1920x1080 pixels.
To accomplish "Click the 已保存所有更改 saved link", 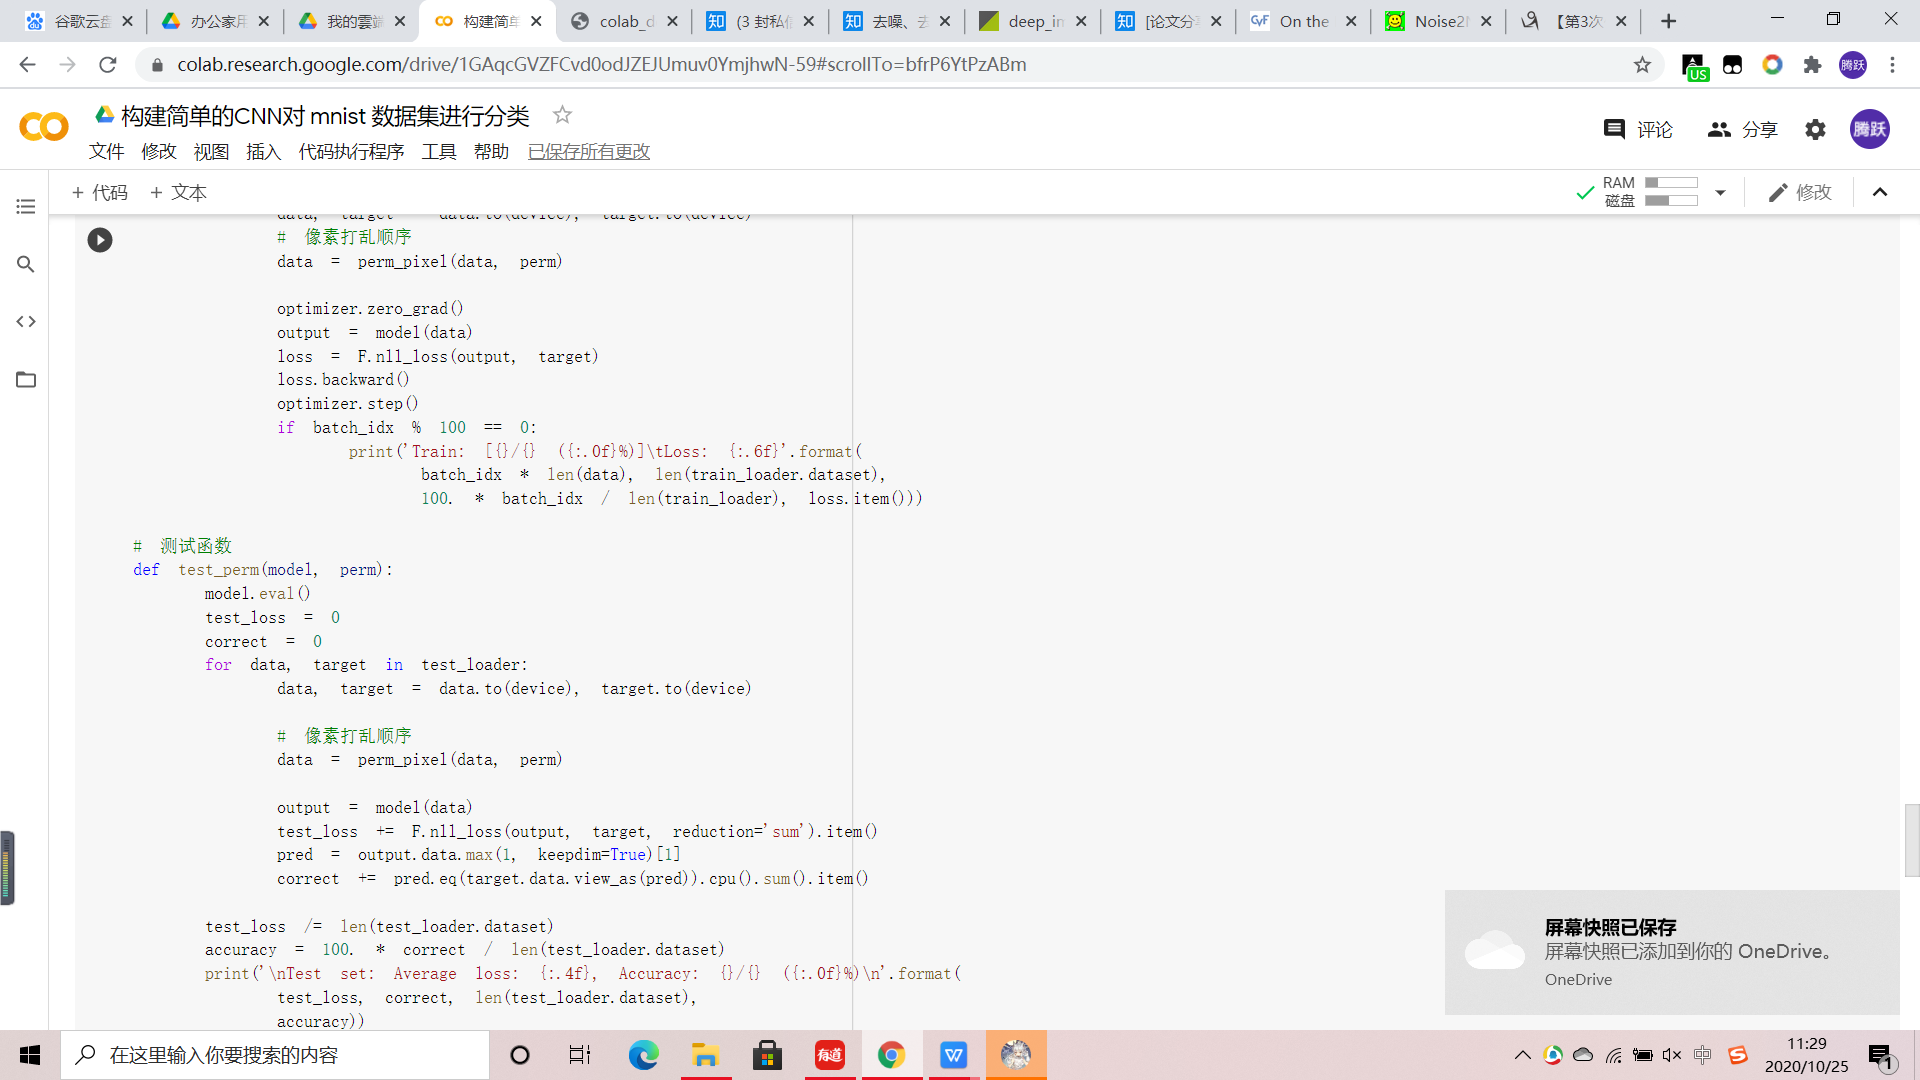I will coord(589,151).
